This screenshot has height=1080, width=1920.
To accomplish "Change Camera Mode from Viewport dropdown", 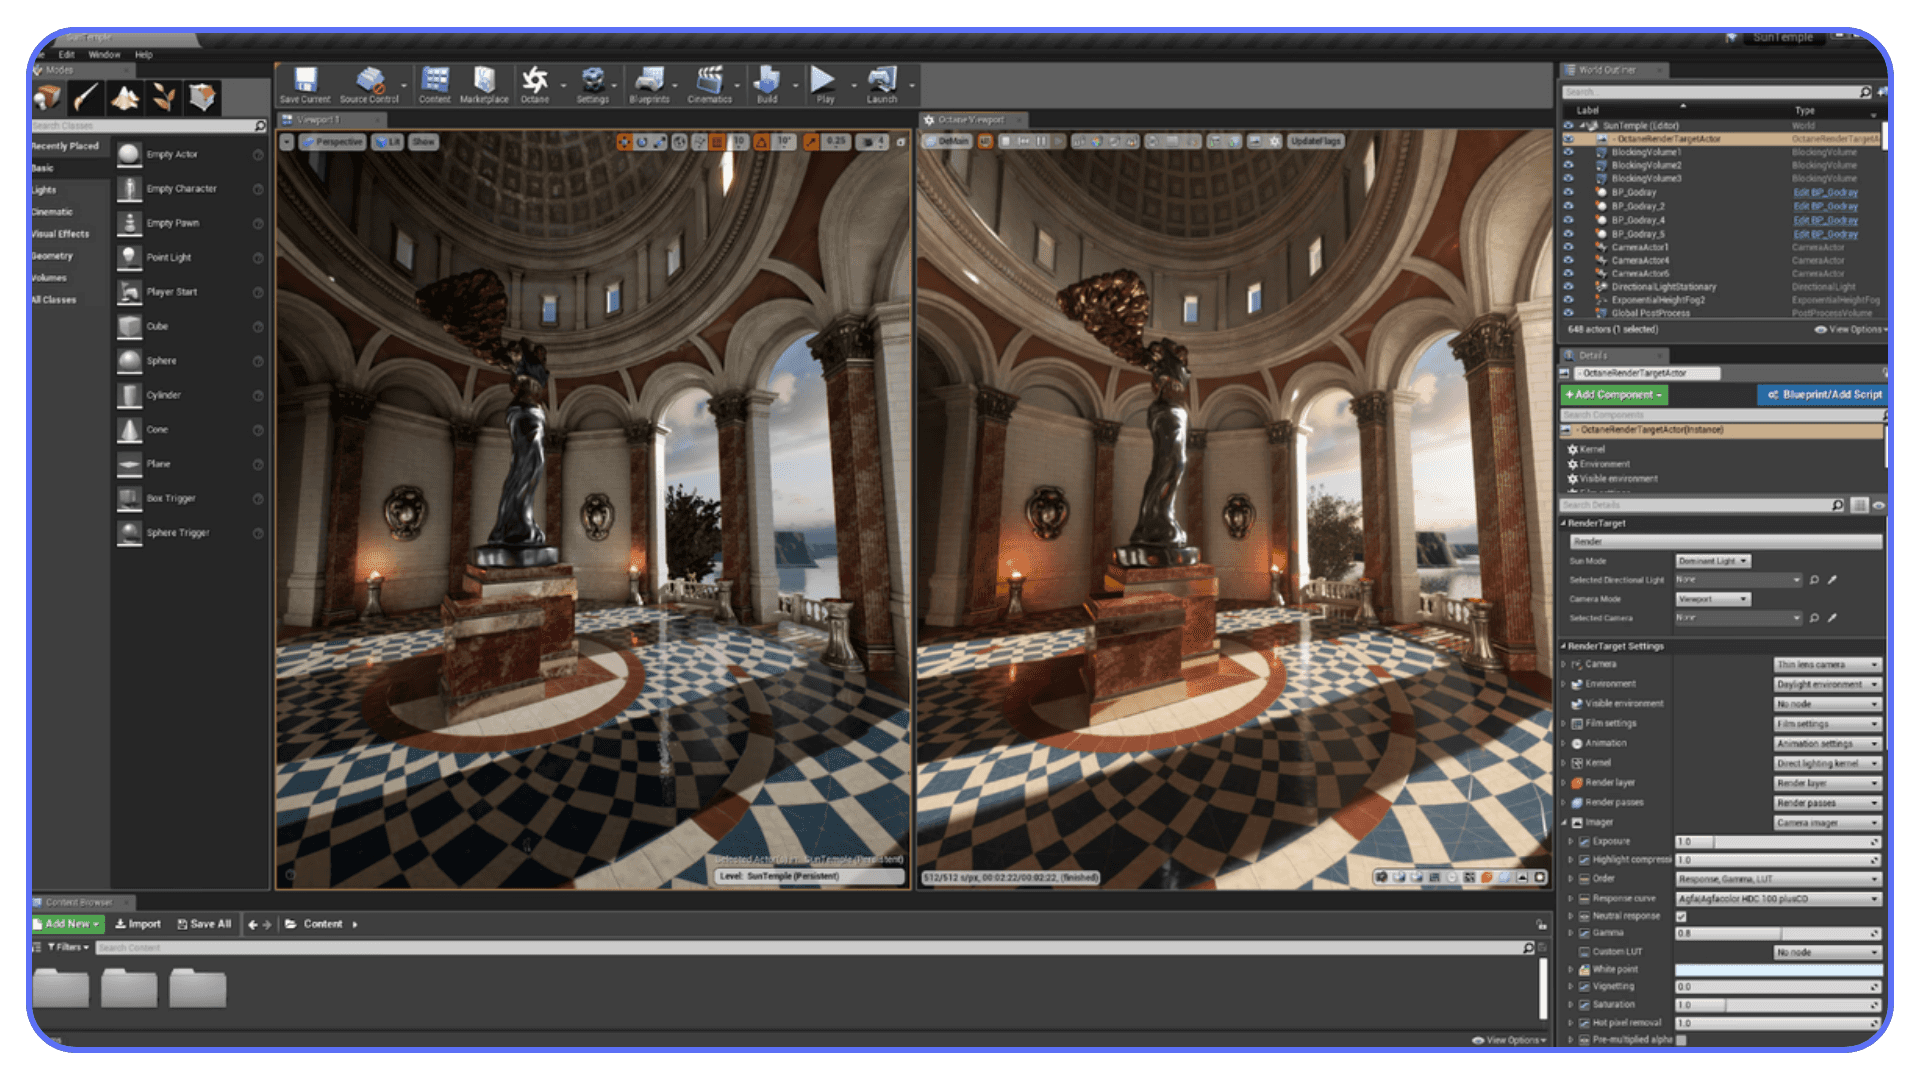I will pos(1712,599).
